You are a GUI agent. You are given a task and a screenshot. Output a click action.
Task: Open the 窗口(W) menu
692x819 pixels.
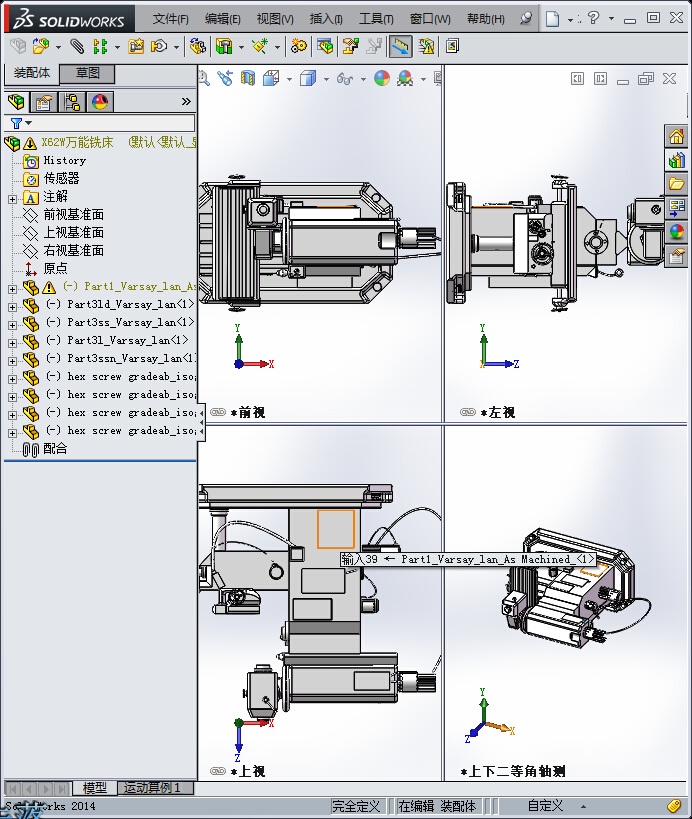[430, 19]
